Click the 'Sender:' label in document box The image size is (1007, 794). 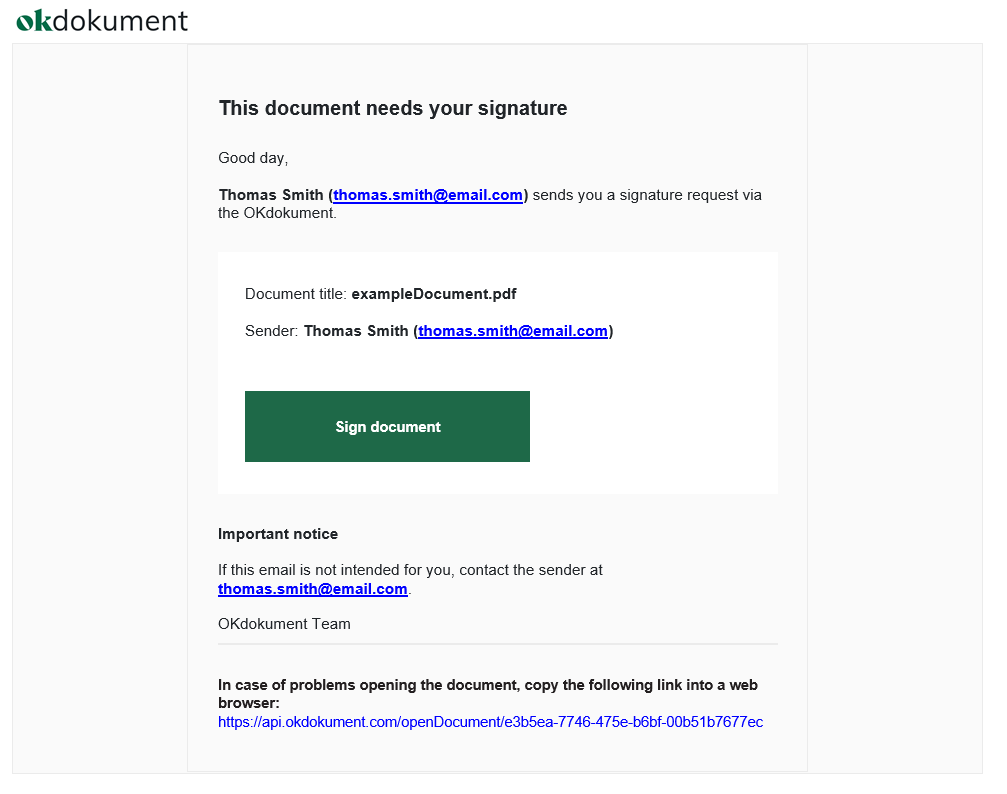tap(271, 331)
